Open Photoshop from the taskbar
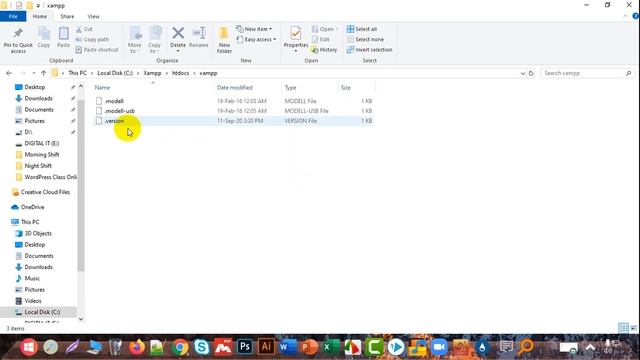 click(245, 347)
